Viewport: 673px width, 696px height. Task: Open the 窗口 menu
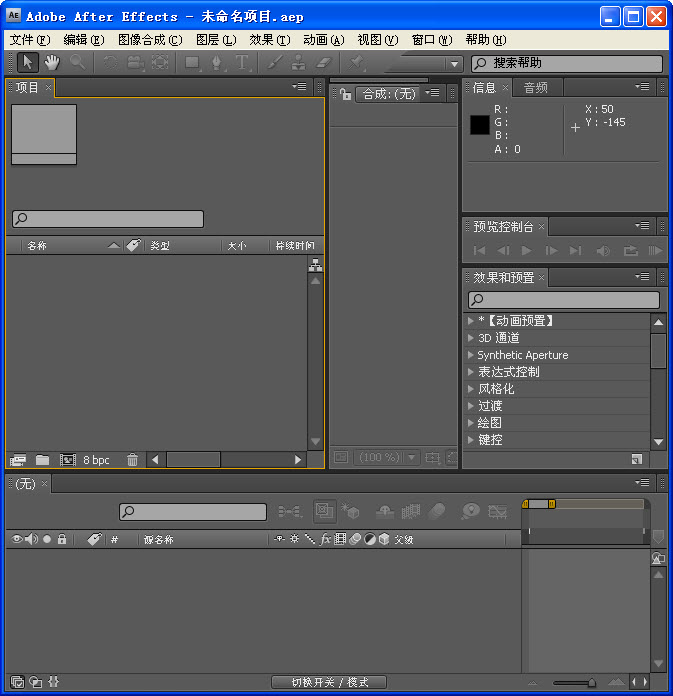(432, 40)
